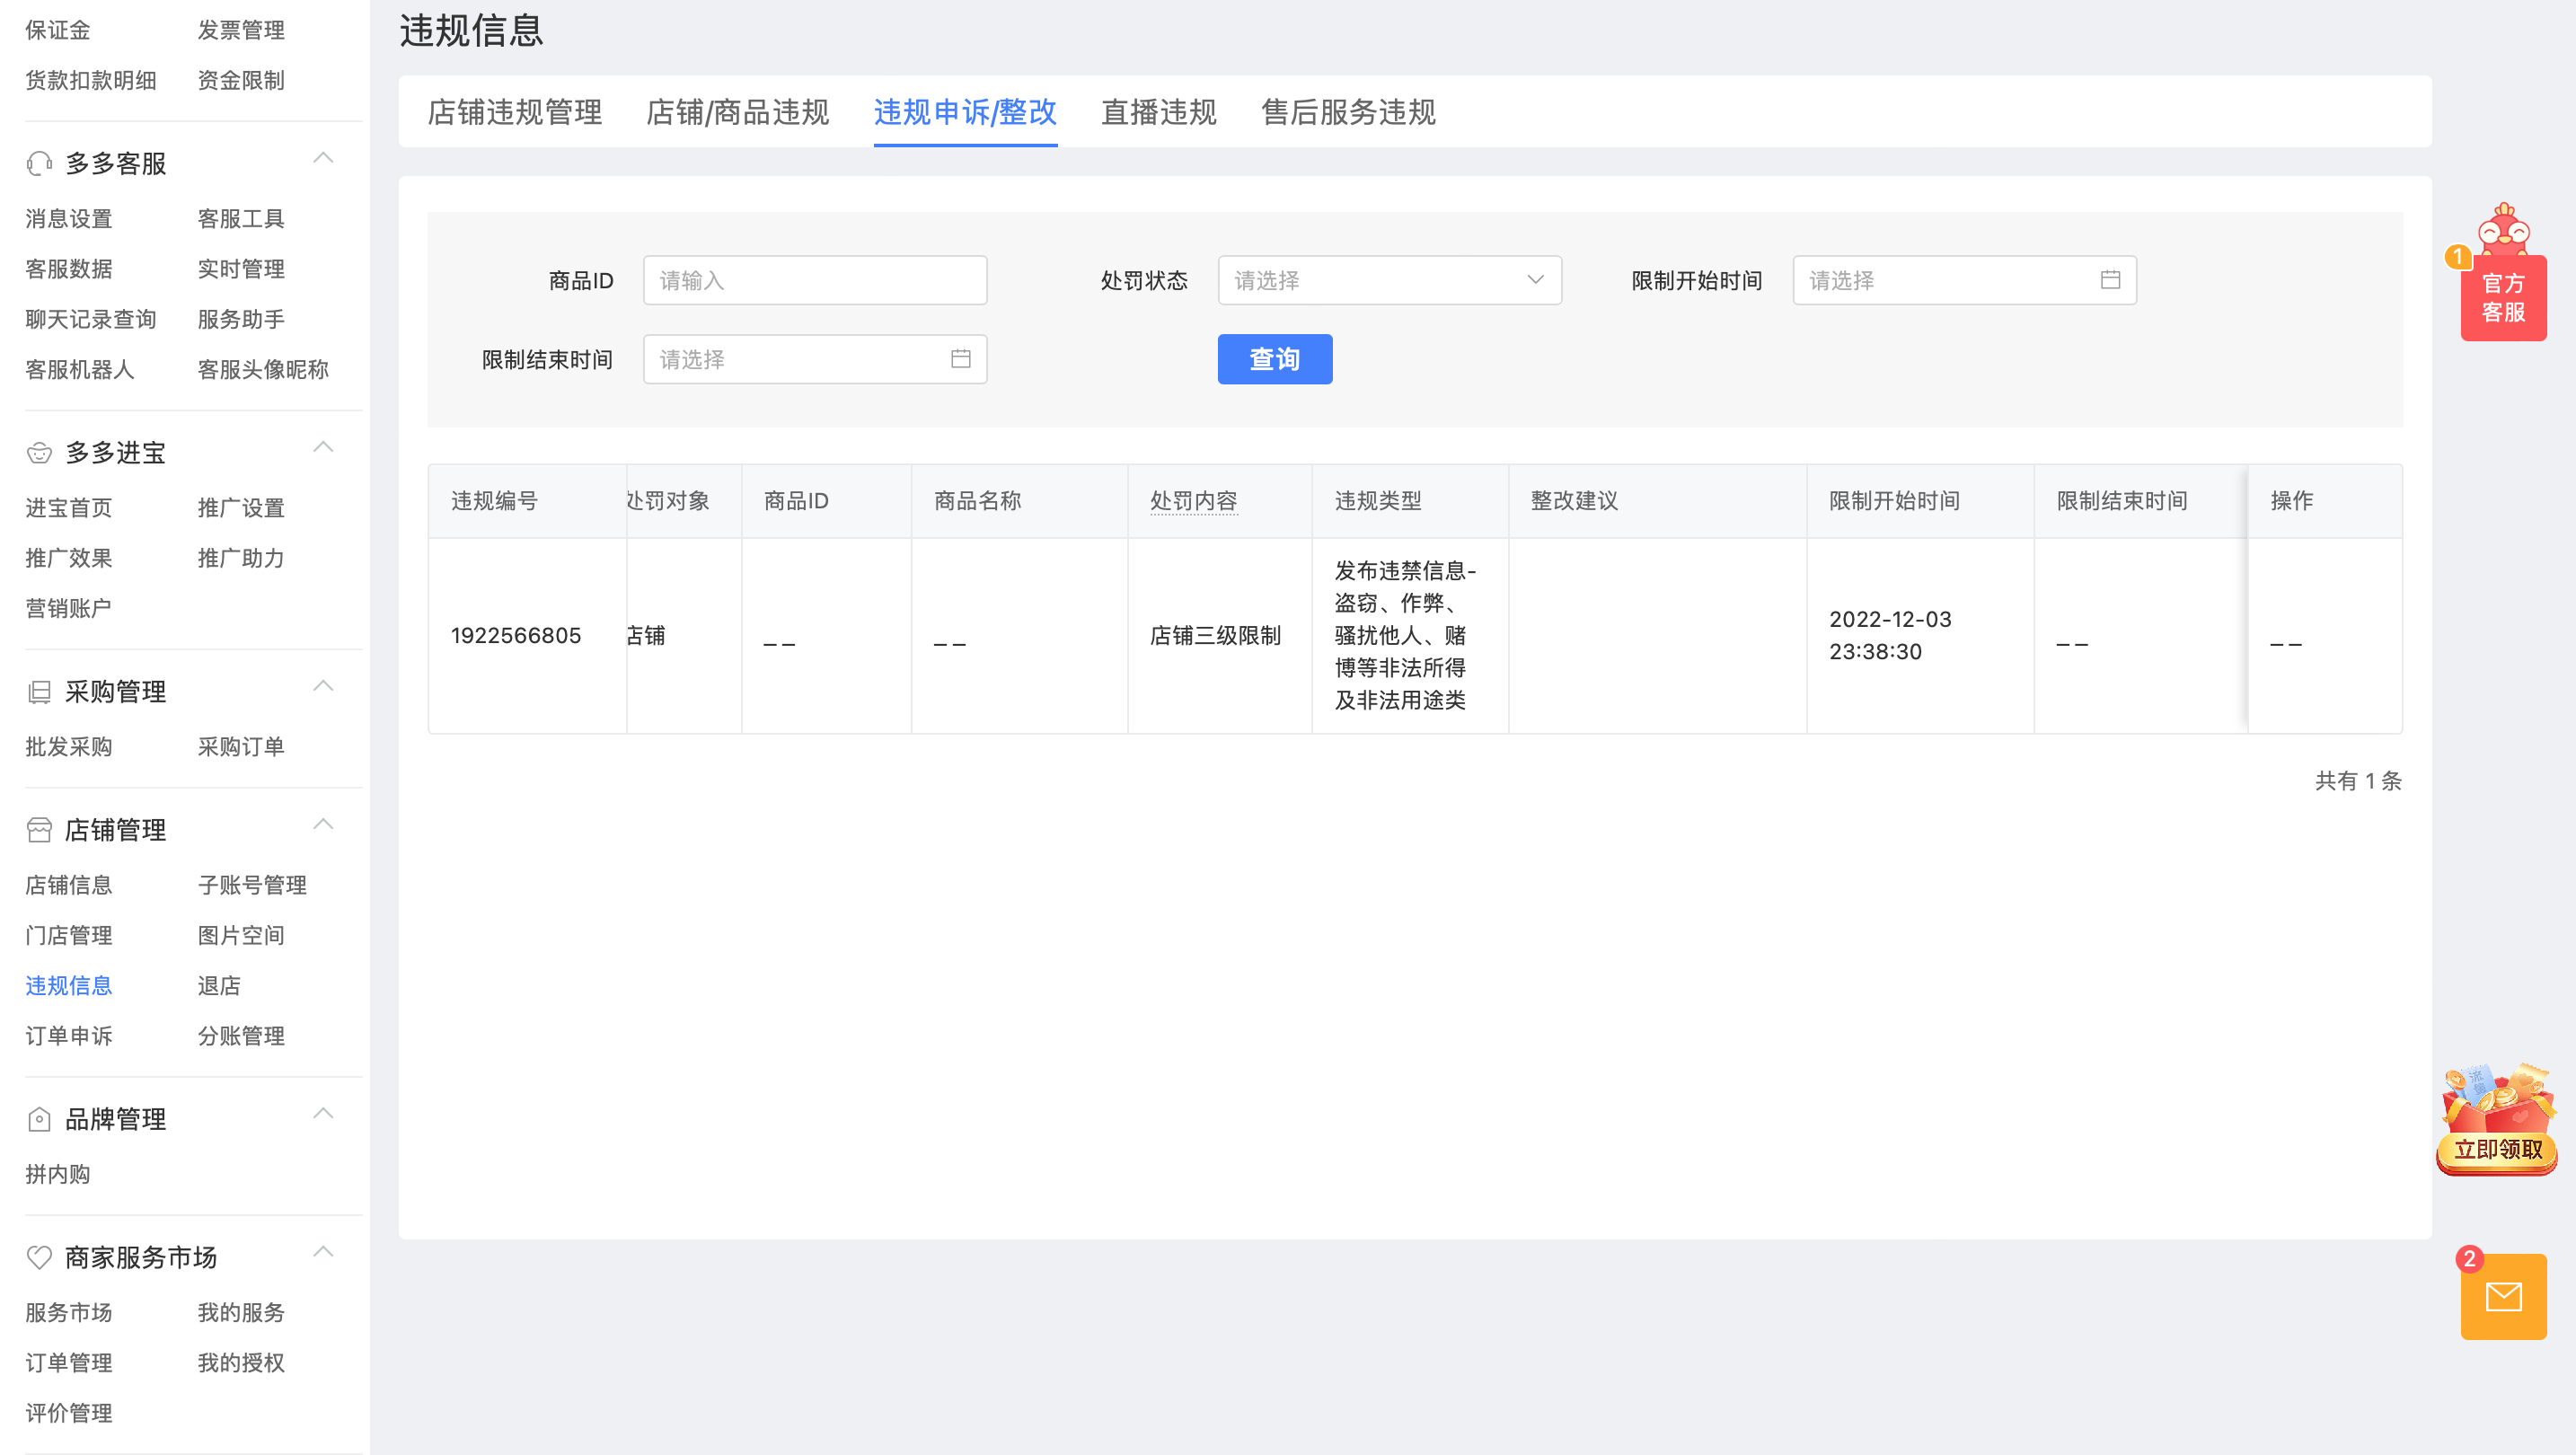The width and height of the screenshot is (2576, 1455).
Task: Open 发票管理 in sidebar
Action: [x=241, y=30]
